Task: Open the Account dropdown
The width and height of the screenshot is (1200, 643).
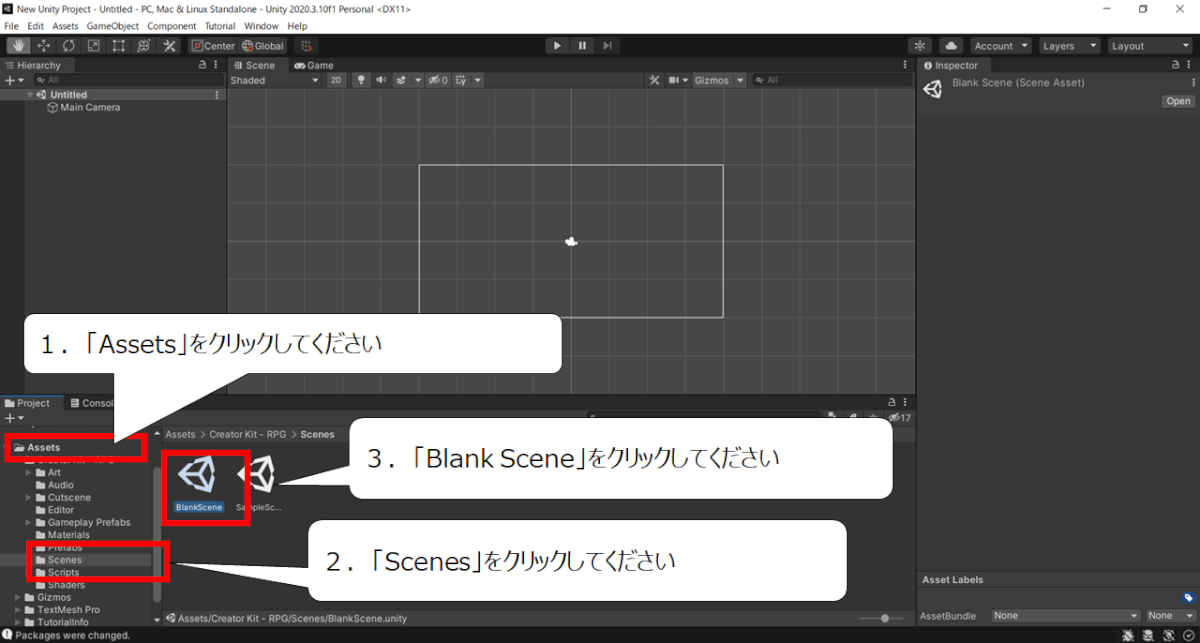Action: point(1000,46)
